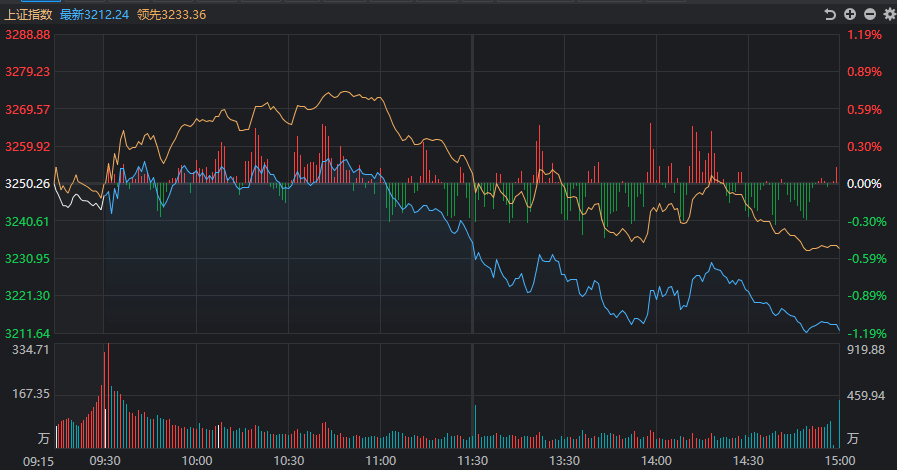The width and height of the screenshot is (897, 470).
Task: Click the 334.71 volume axis label
Action: point(30,350)
